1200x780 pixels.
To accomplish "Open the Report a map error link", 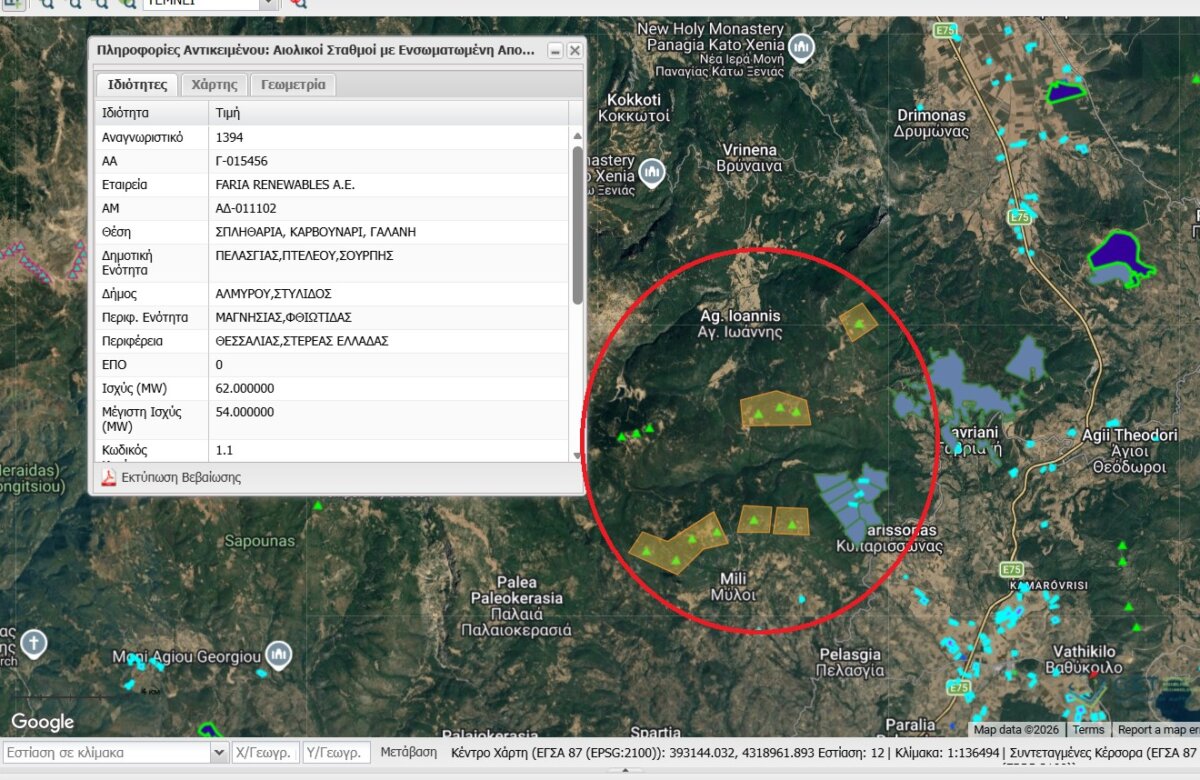I will click(x=1156, y=730).
